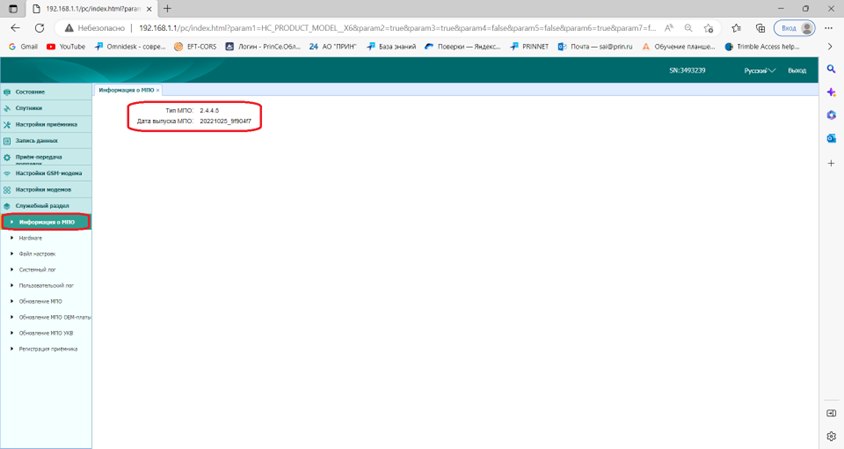Toggle the sidebar hide icon
The image size is (844, 449).
pos(831,413)
